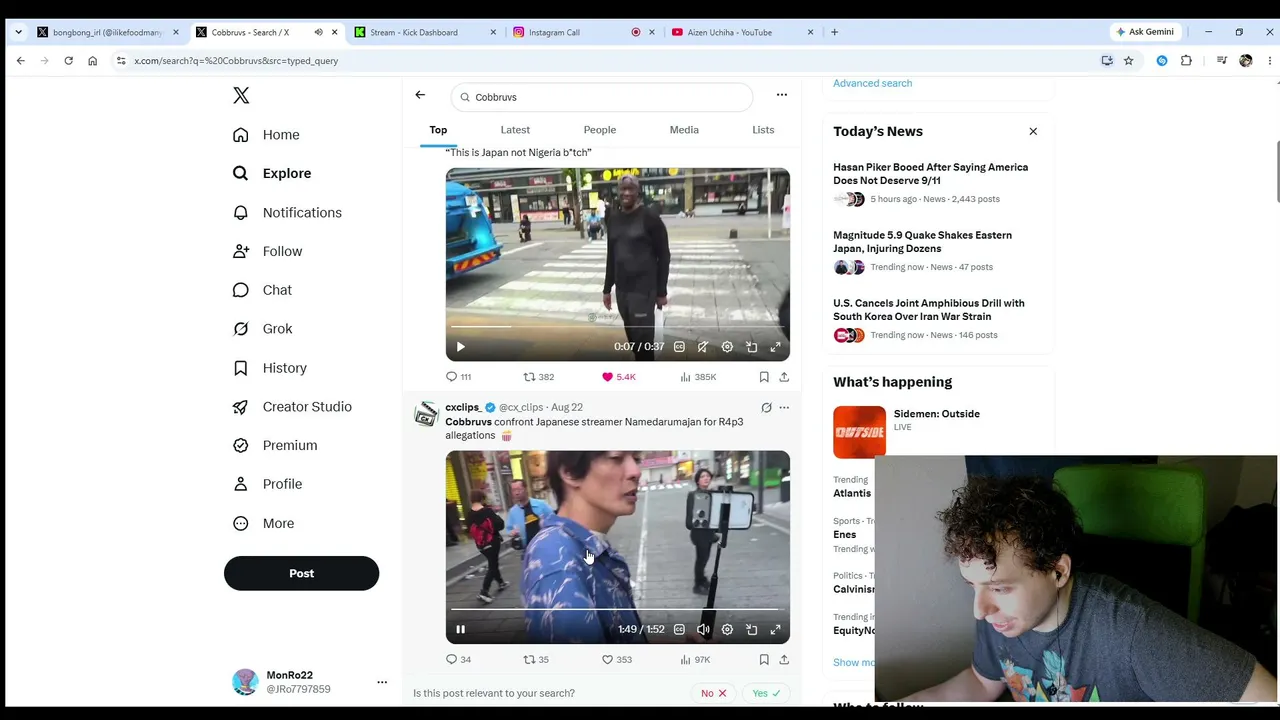
Task: Share the cxclips_ post
Action: [x=784, y=660]
